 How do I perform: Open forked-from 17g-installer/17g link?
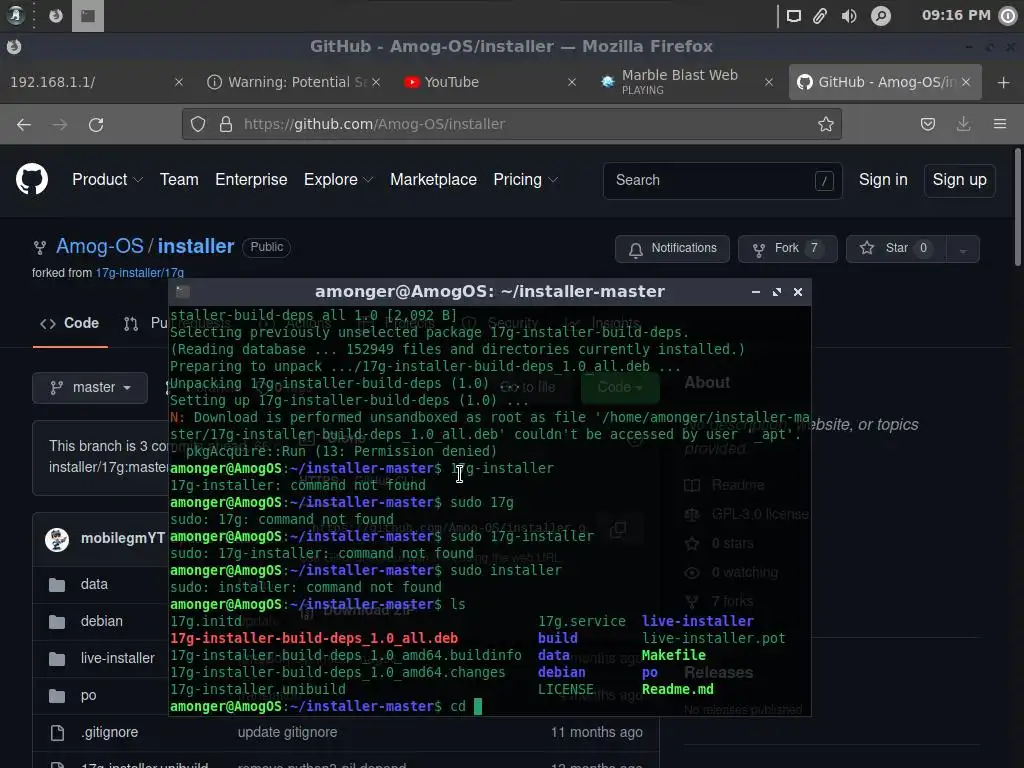(x=139, y=273)
